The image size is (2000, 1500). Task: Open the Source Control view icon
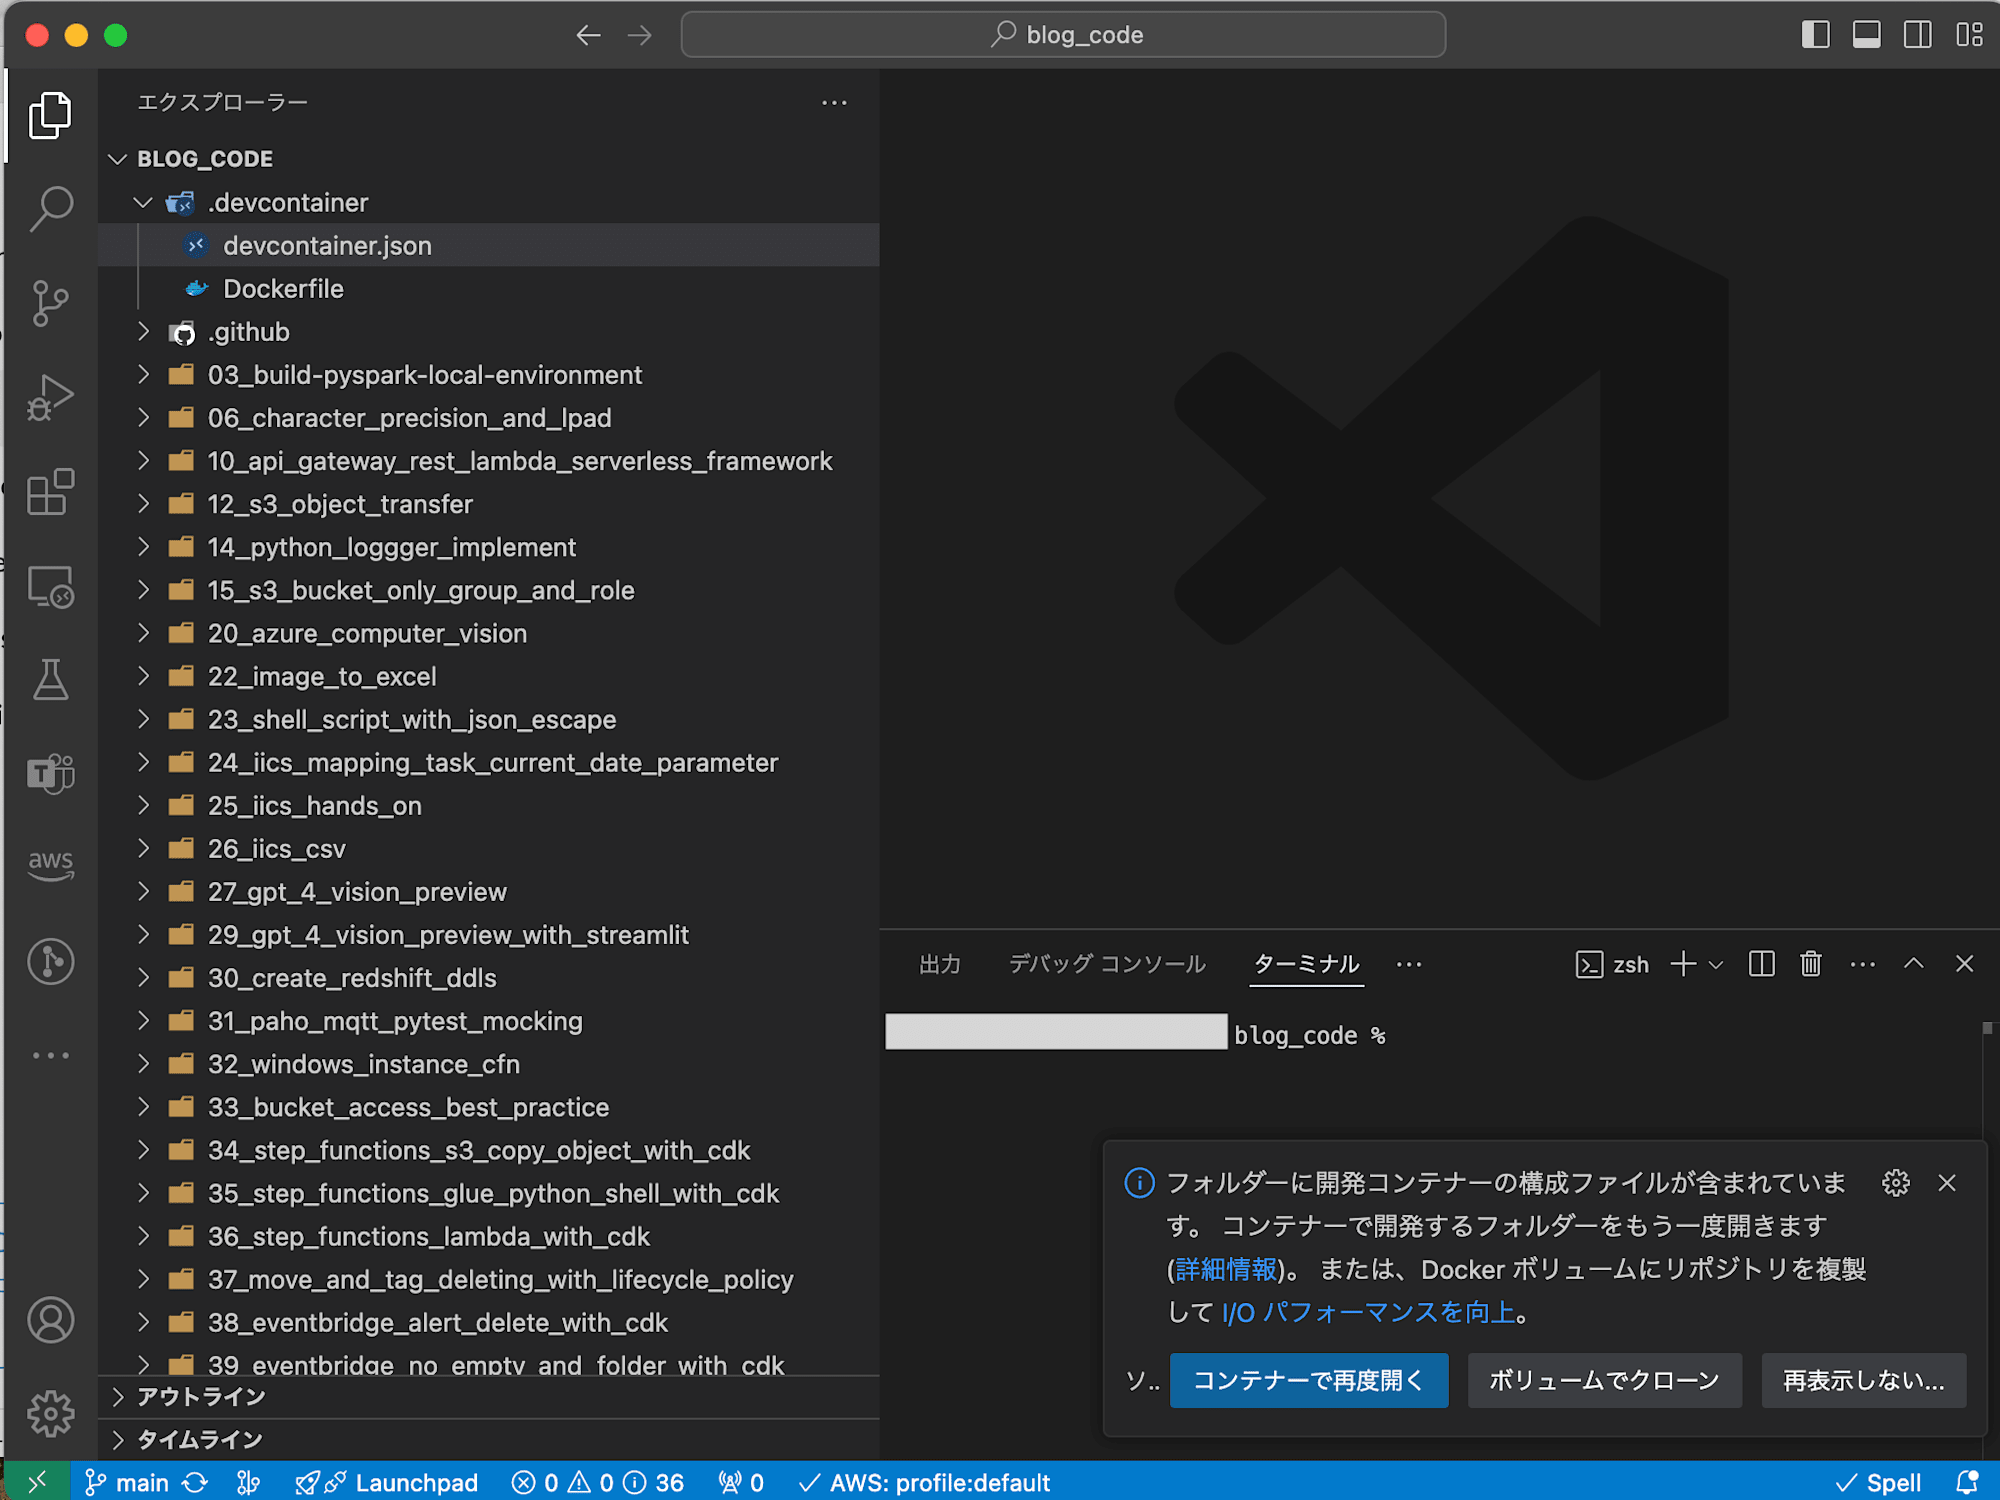point(50,303)
